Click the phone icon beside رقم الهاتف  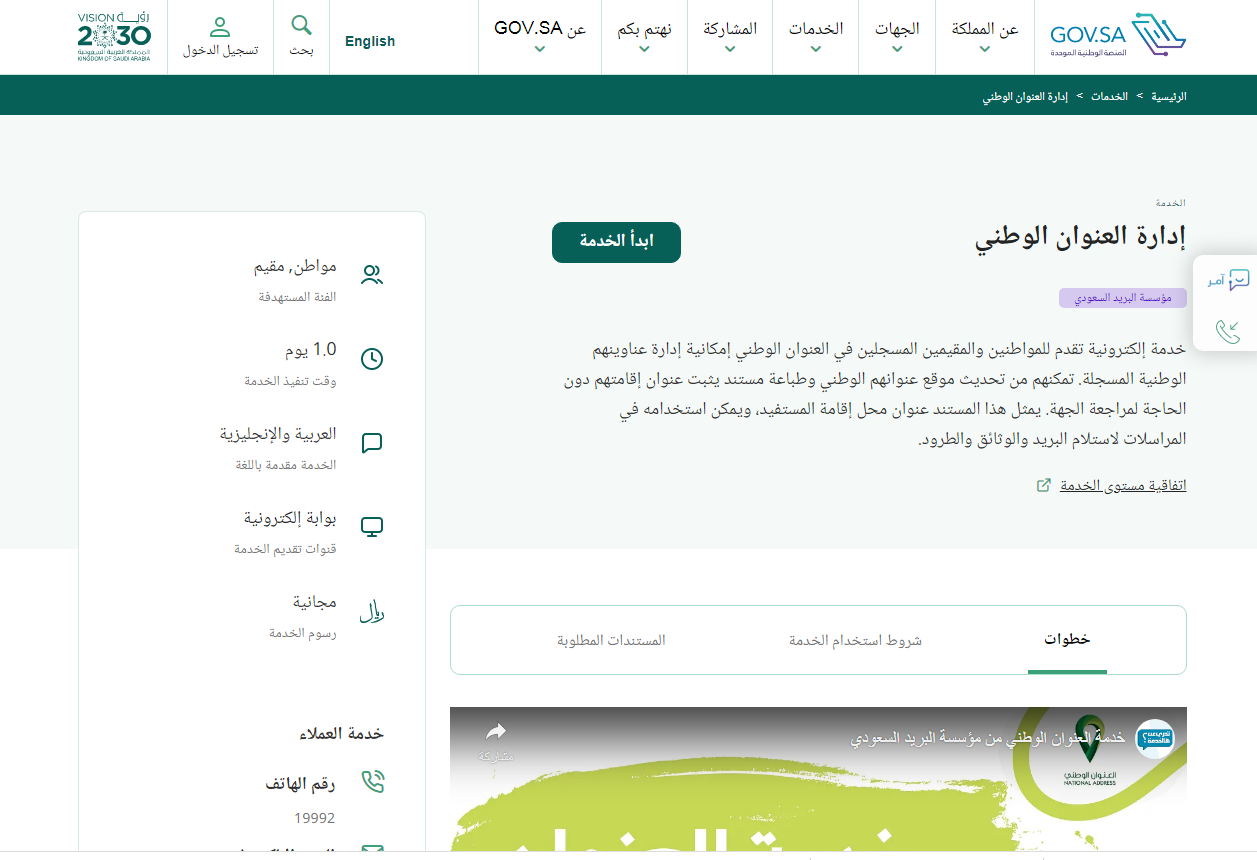tap(373, 782)
